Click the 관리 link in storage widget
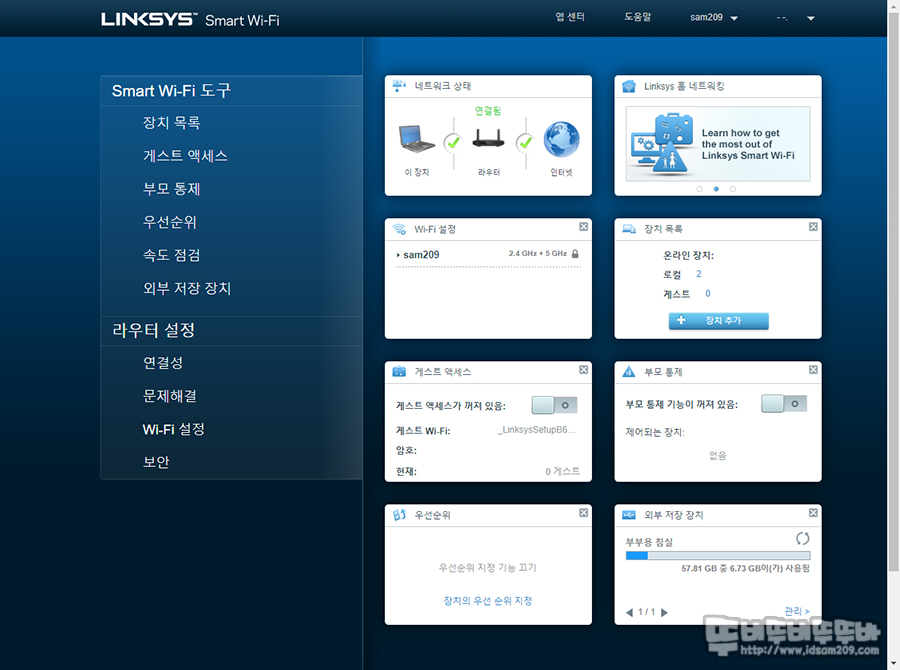The width and height of the screenshot is (900, 670). click(x=797, y=611)
